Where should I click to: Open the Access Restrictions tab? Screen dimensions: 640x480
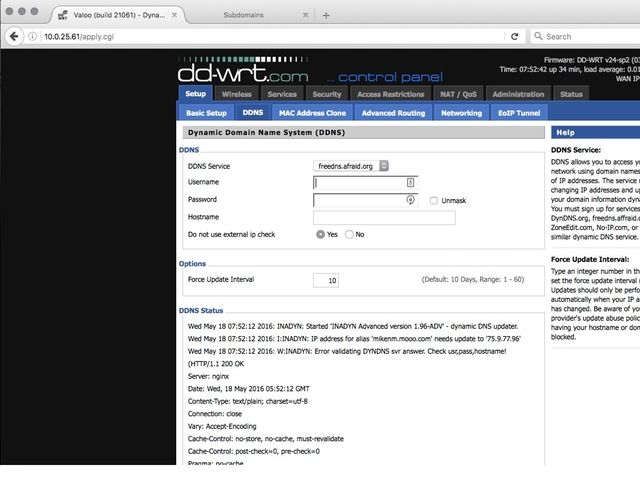pyautogui.click(x=391, y=94)
